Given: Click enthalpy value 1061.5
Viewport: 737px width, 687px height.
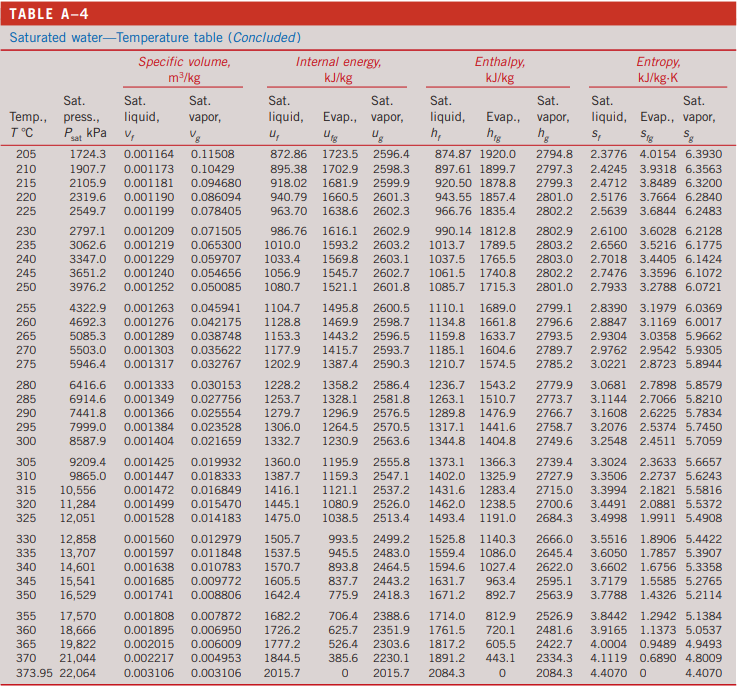Looking at the screenshot, I should tap(447, 273).
